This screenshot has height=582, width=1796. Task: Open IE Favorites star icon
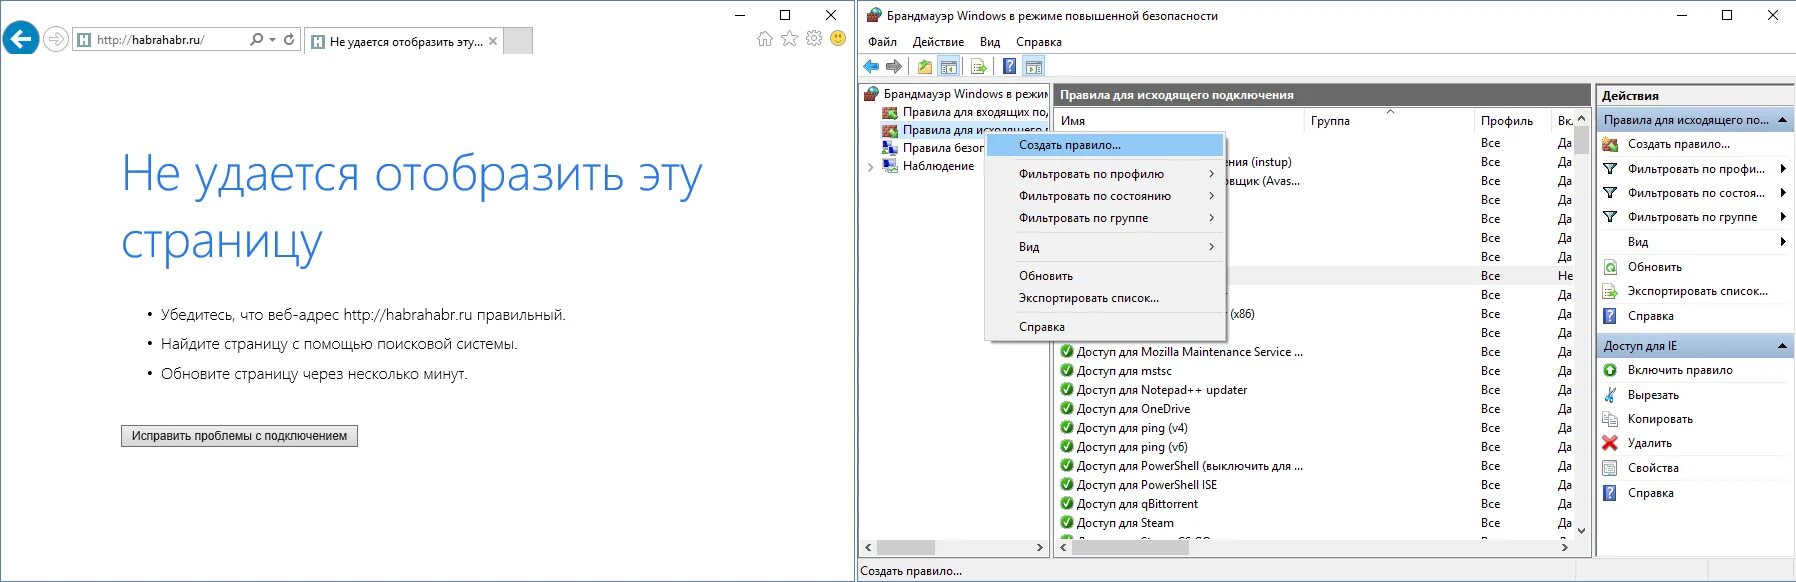(x=789, y=39)
